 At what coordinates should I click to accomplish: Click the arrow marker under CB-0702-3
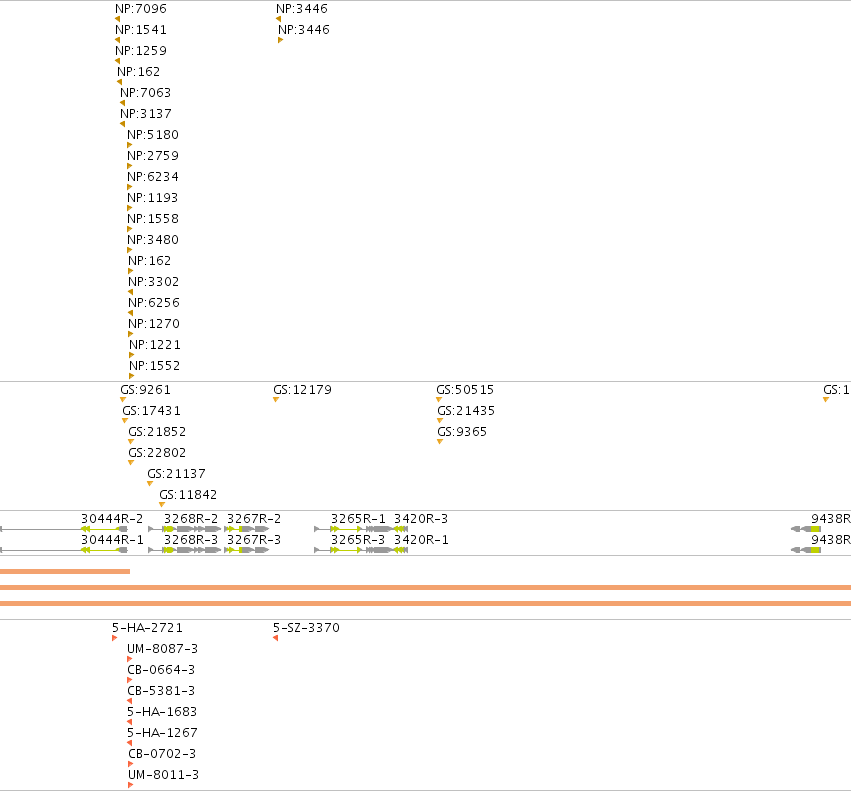pos(130,764)
